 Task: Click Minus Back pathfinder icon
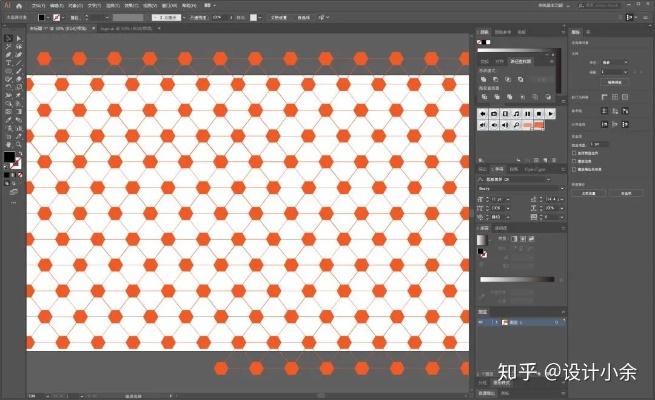(548, 97)
